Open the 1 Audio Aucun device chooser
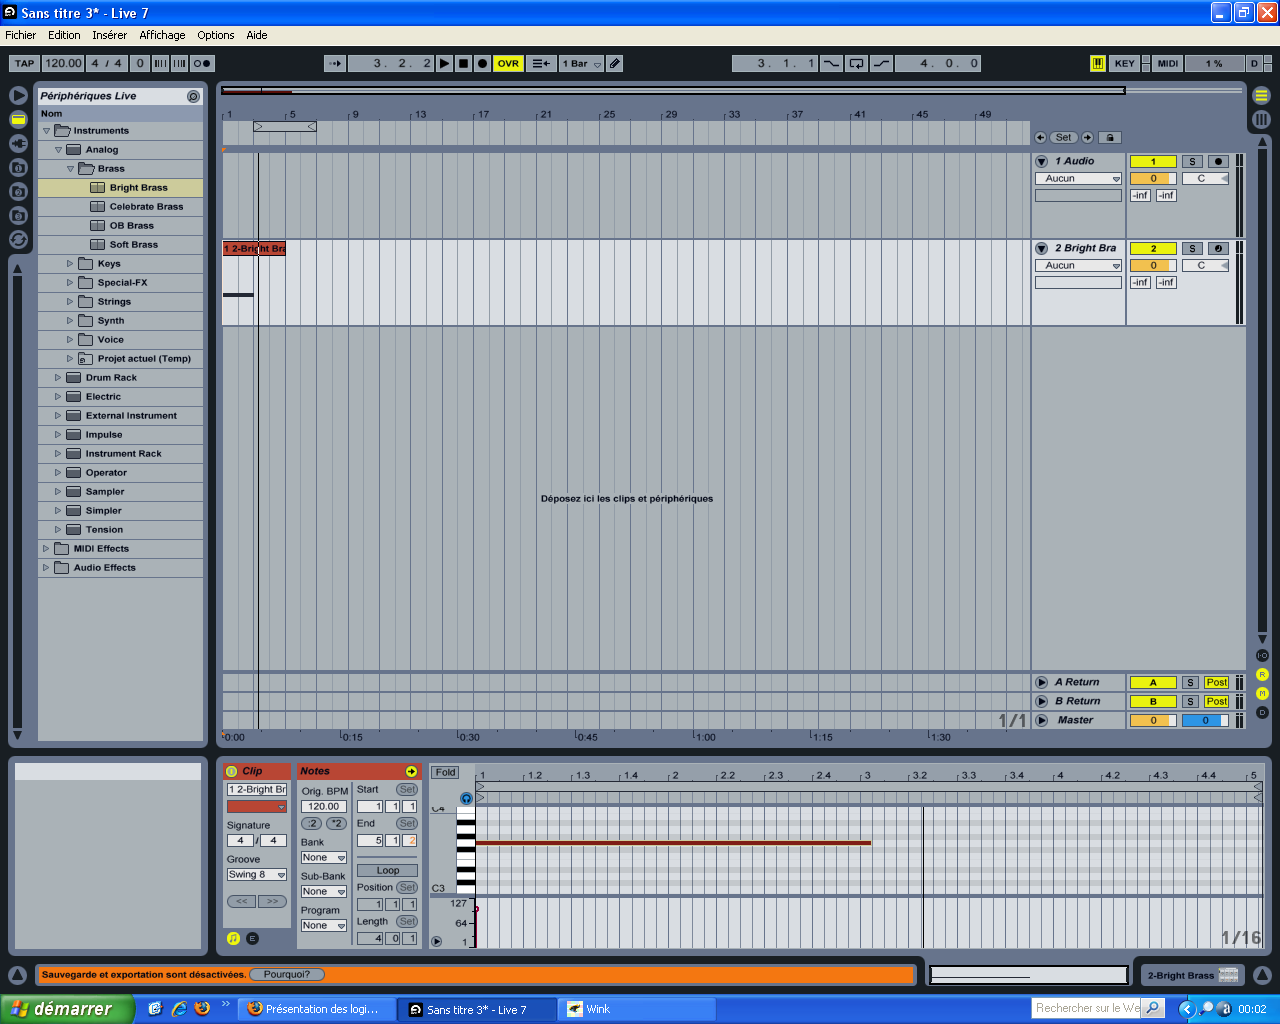Viewport: 1280px width, 1024px height. pyautogui.click(x=1078, y=179)
